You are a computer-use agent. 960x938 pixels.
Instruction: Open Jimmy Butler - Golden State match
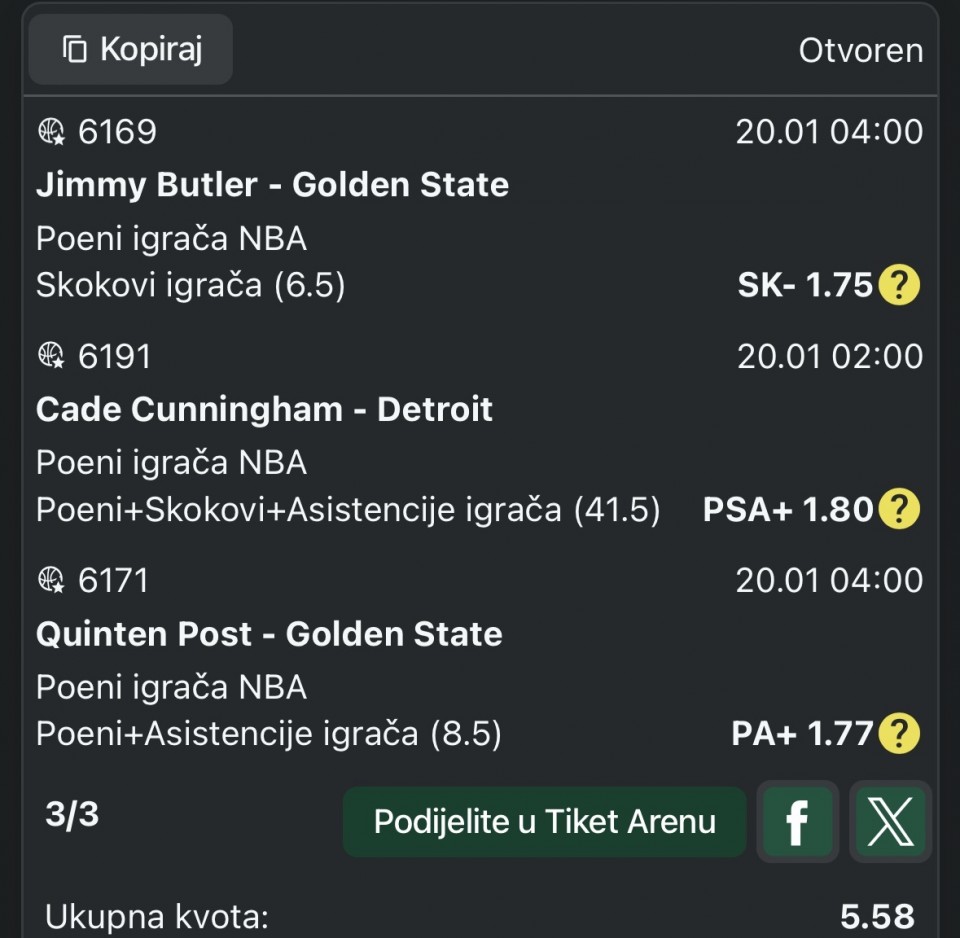coord(272,185)
